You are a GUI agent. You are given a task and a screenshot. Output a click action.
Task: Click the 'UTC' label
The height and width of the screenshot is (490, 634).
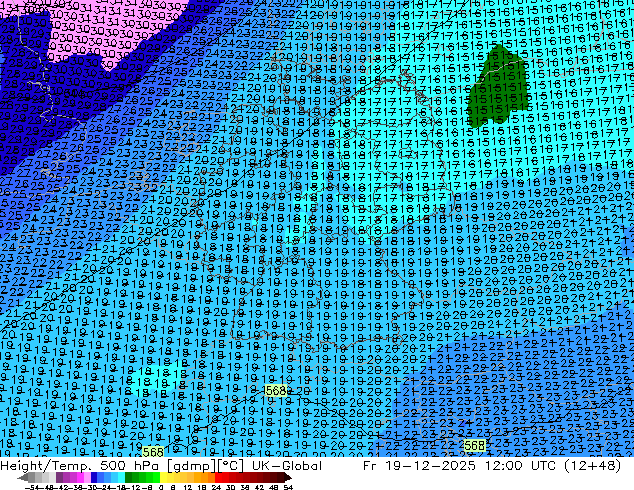point(544,466)
